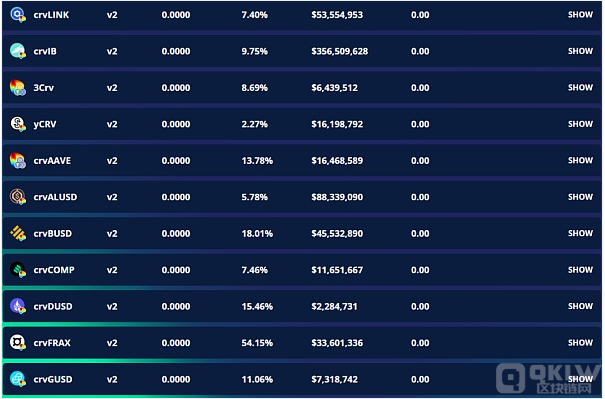Click the 54.15% growth value for crvFRAX

pos(257,343)
